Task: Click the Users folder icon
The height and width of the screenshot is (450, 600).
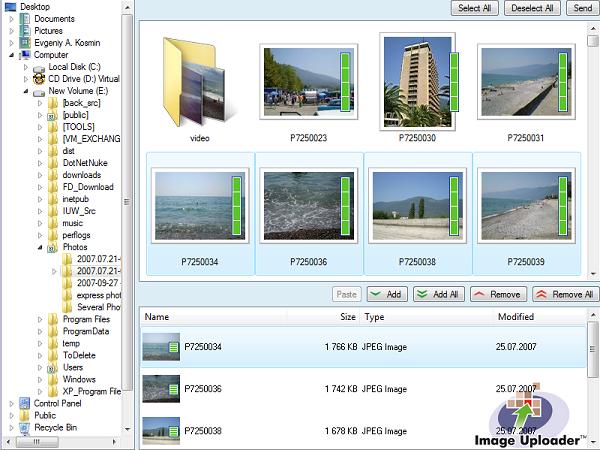Action: point(53,368)
